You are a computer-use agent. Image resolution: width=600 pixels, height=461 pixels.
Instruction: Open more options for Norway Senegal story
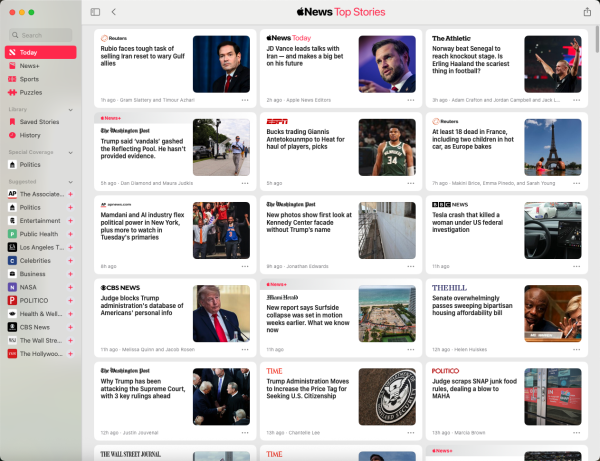[576, 100]
